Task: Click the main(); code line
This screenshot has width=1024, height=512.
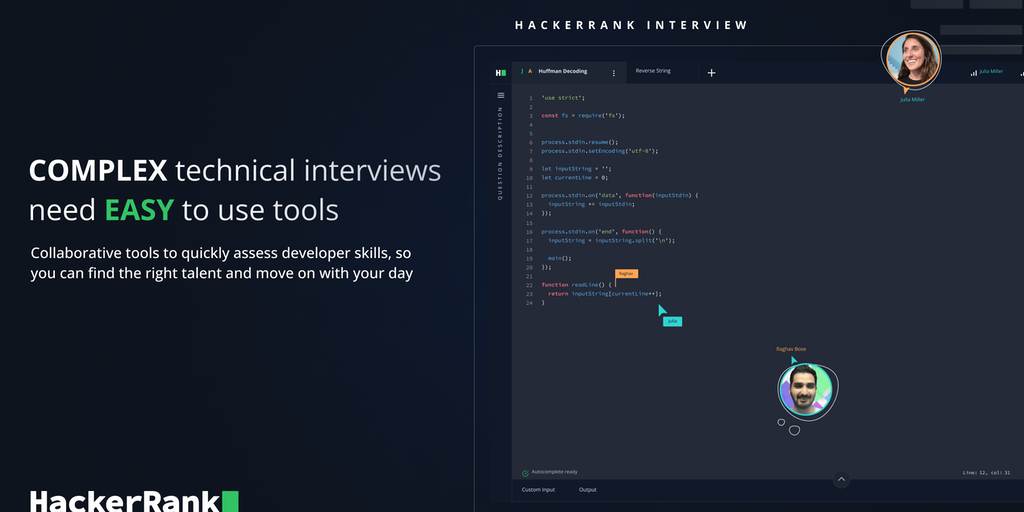Action: [560, 258]
